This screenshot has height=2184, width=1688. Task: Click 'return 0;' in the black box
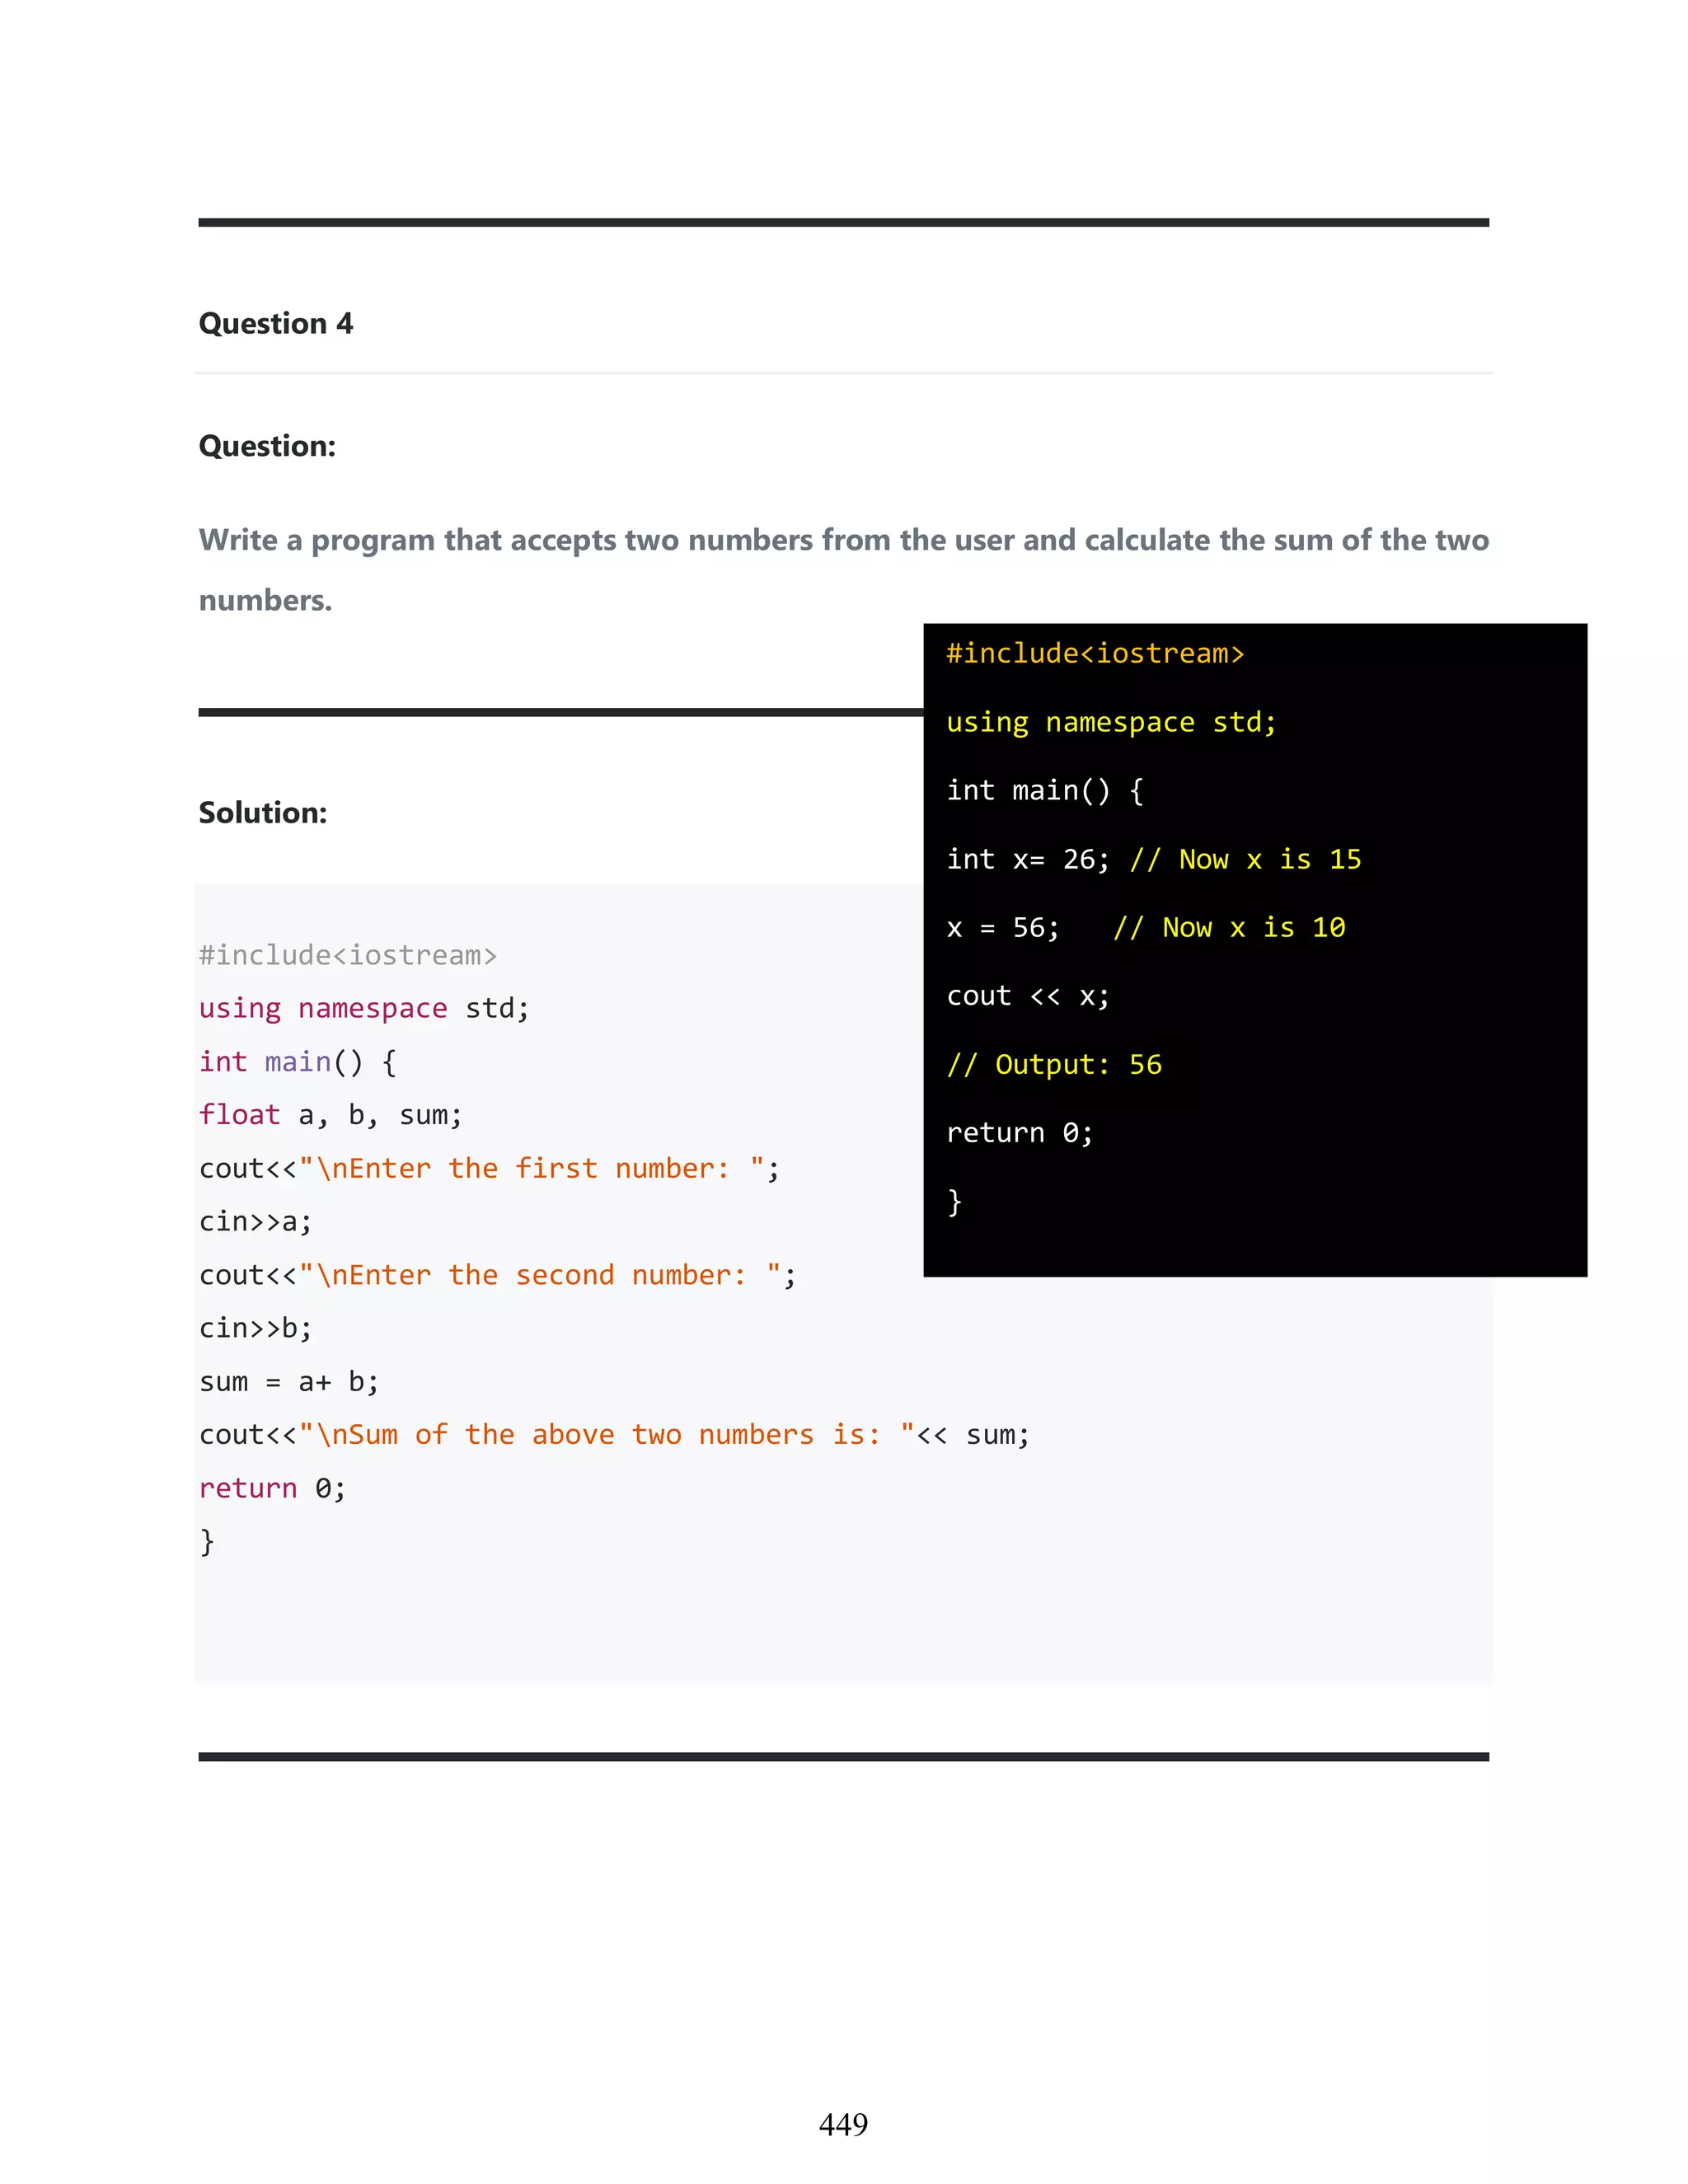pos(1021,1133)
